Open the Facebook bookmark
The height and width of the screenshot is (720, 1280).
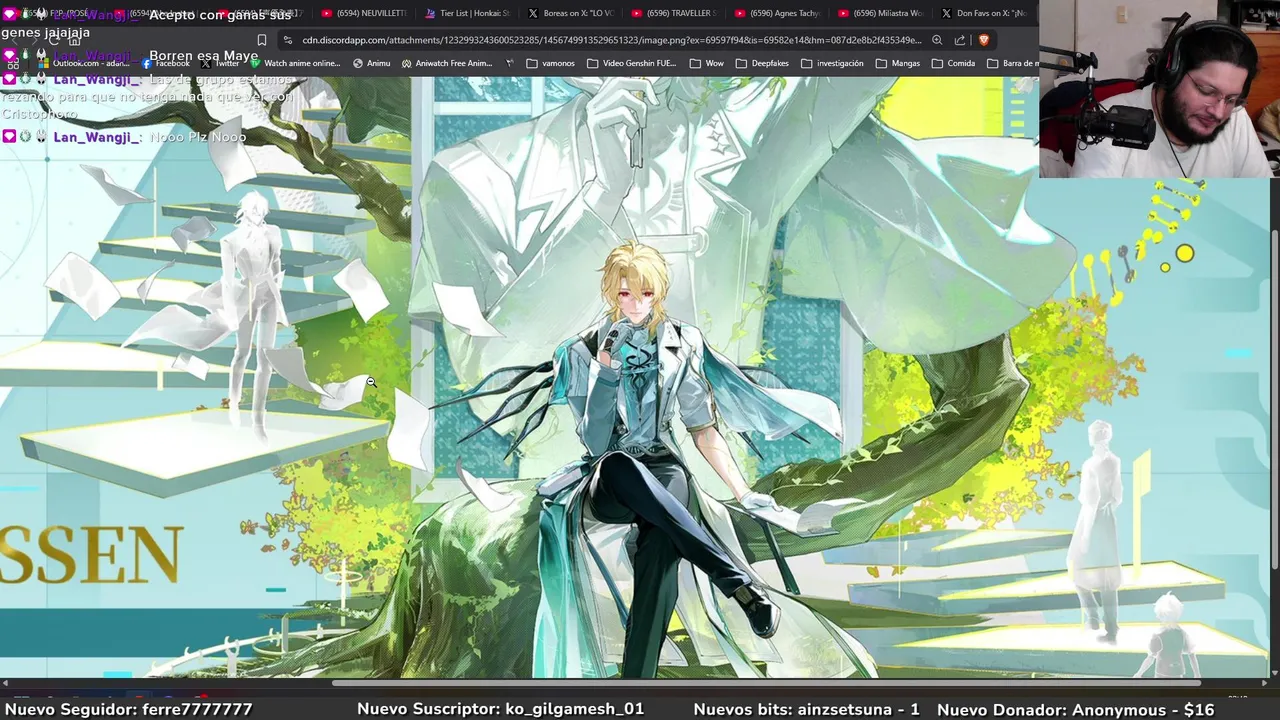pos(166,63)
